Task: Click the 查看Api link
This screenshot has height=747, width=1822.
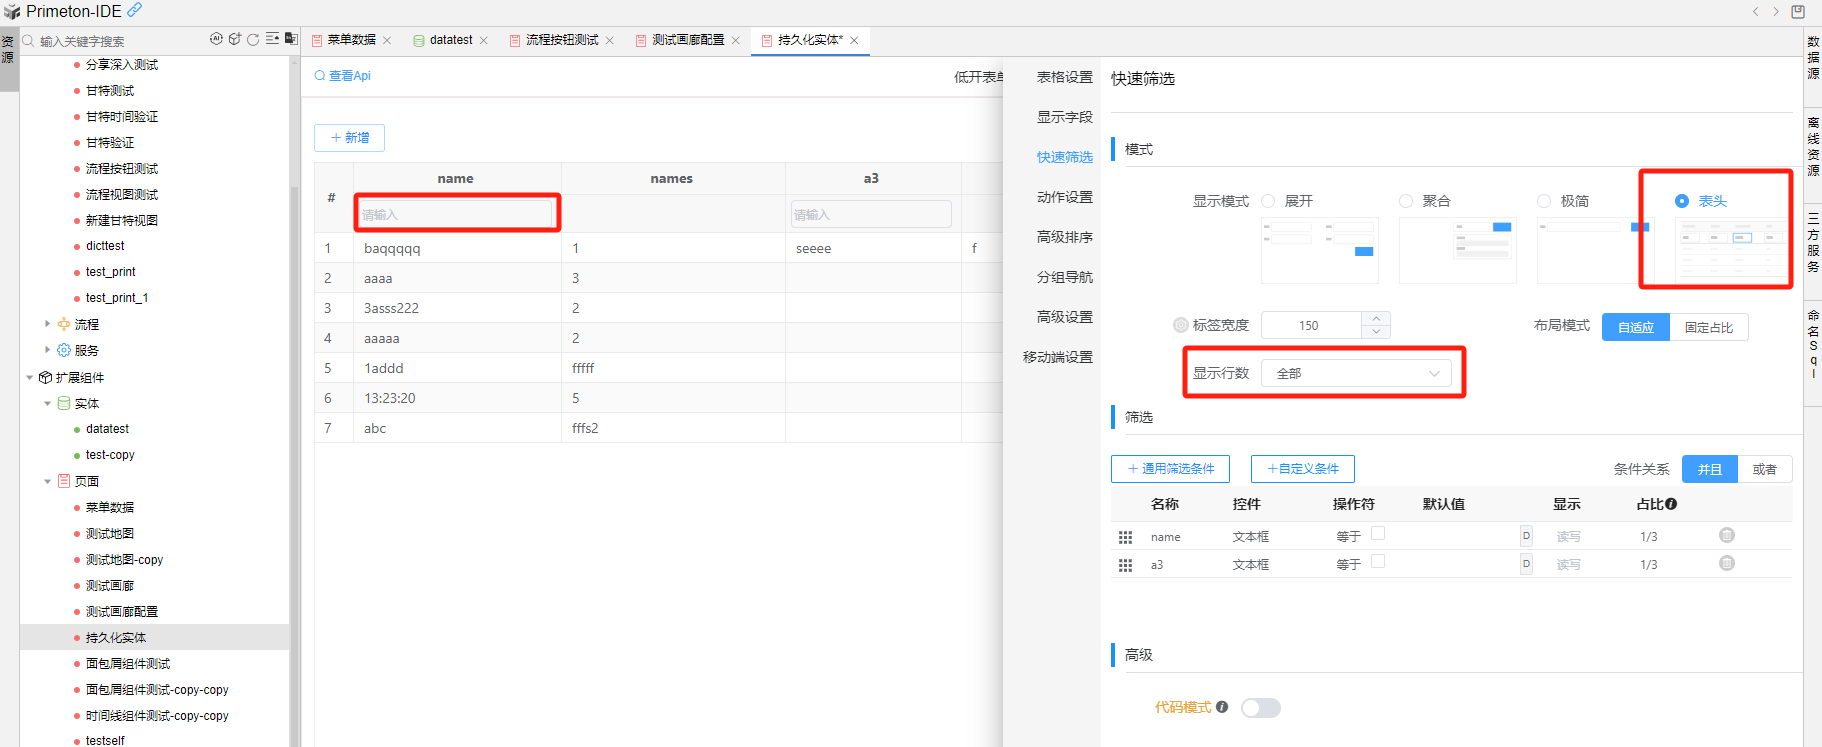Action: click(343, 76)
